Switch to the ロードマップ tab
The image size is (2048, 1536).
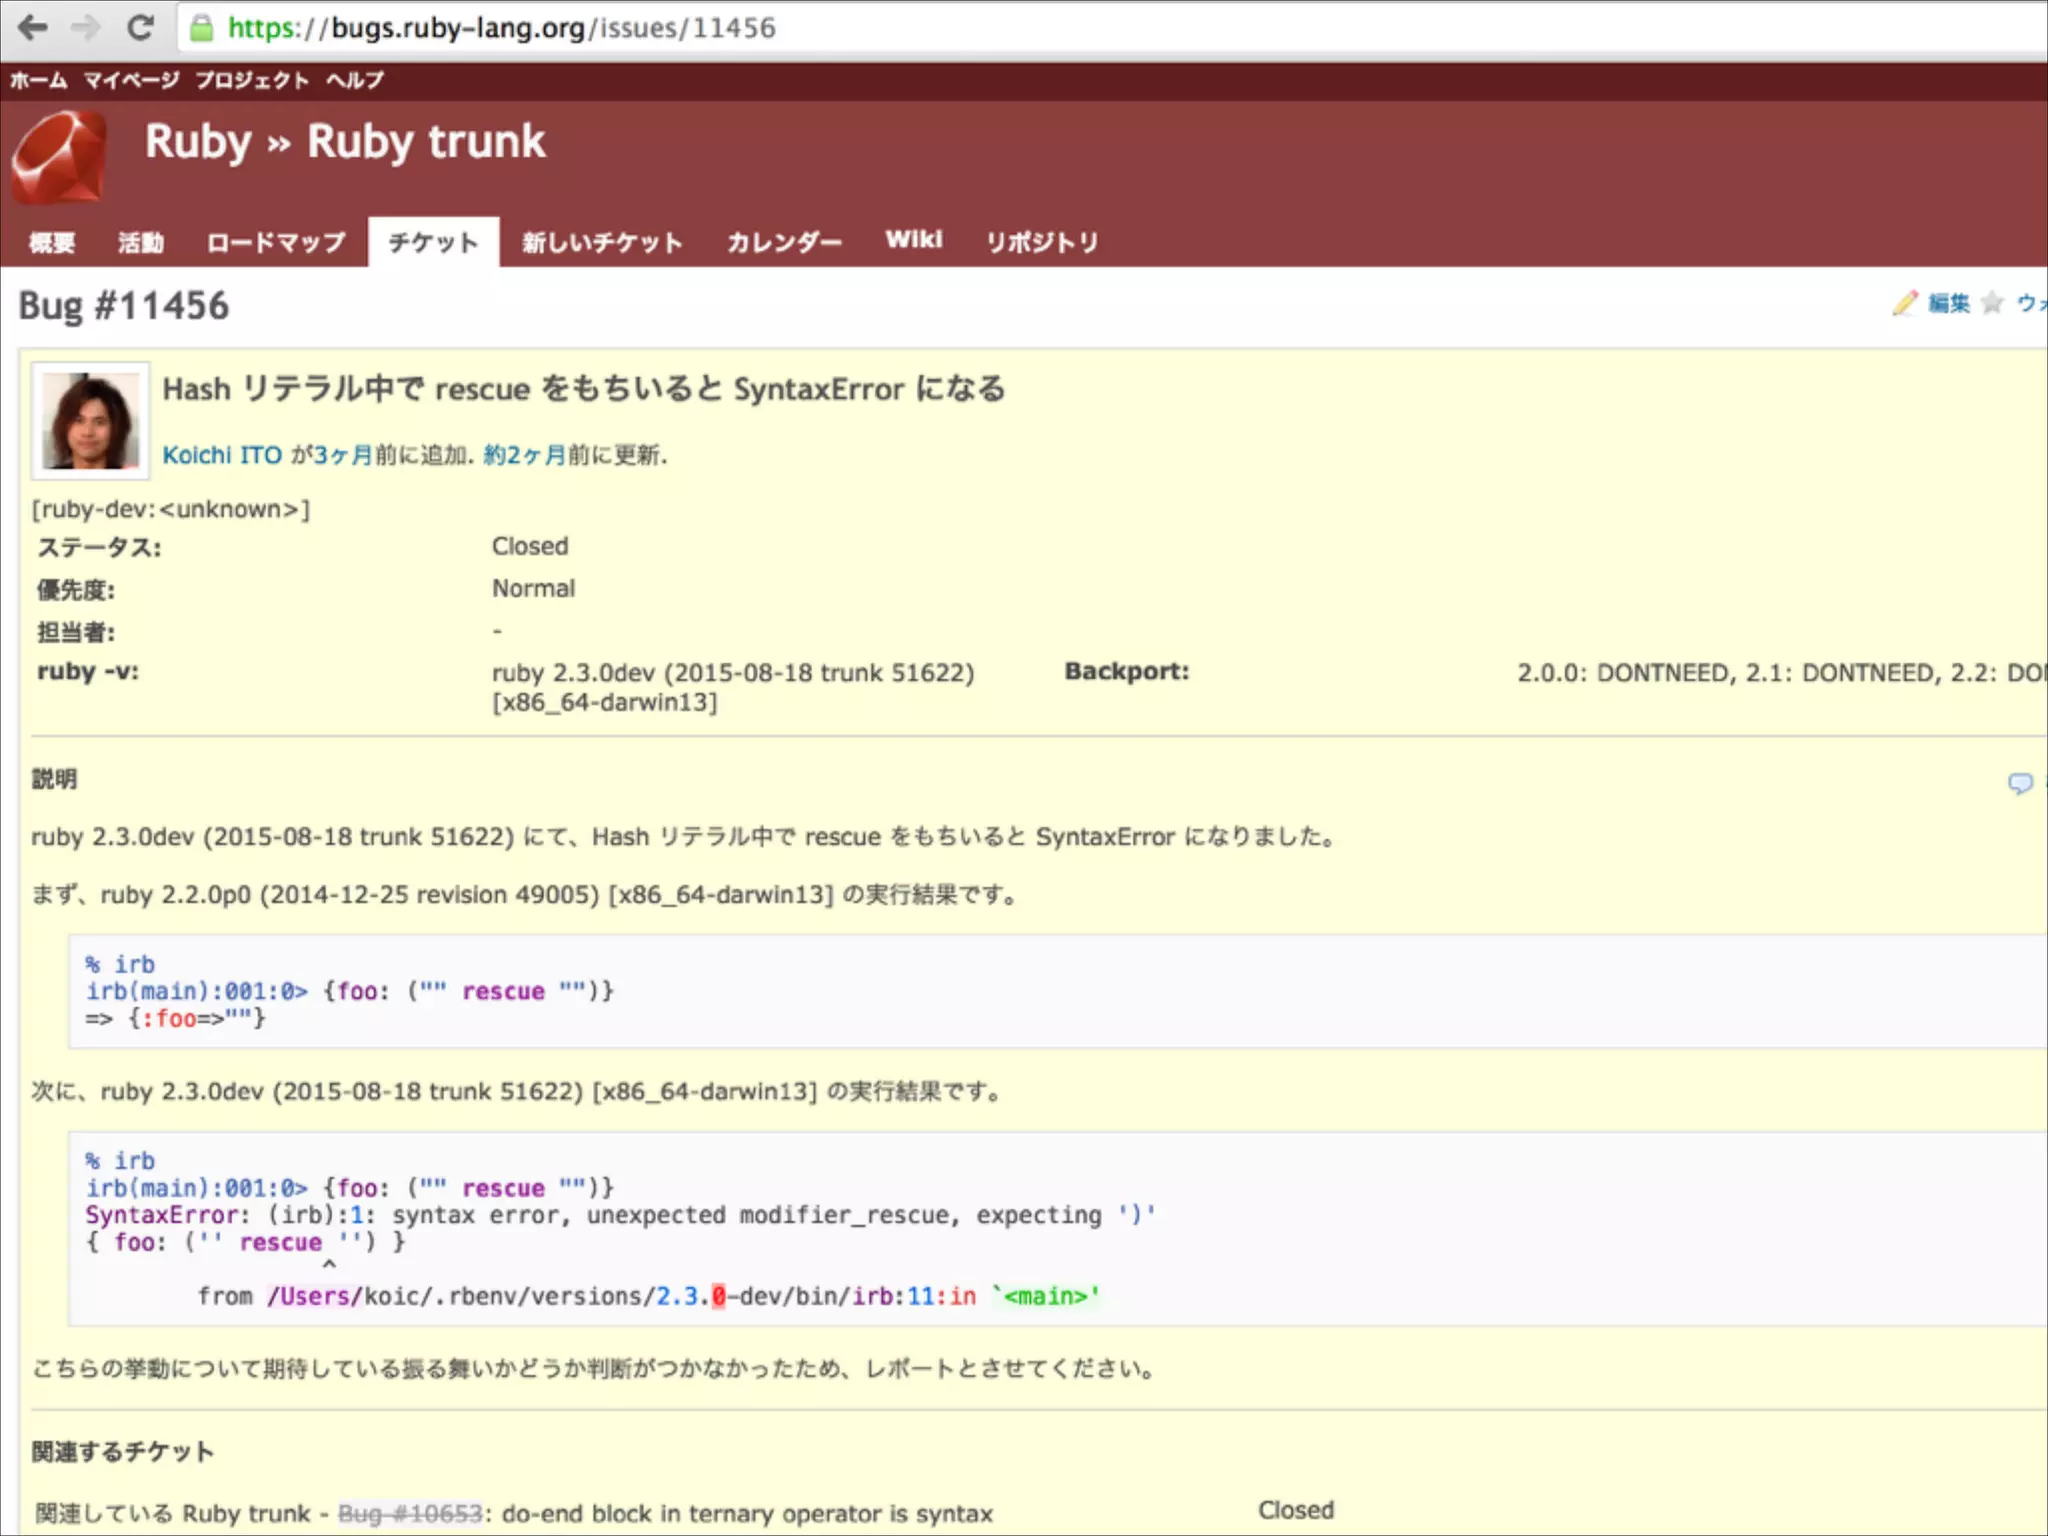(276, 242)
